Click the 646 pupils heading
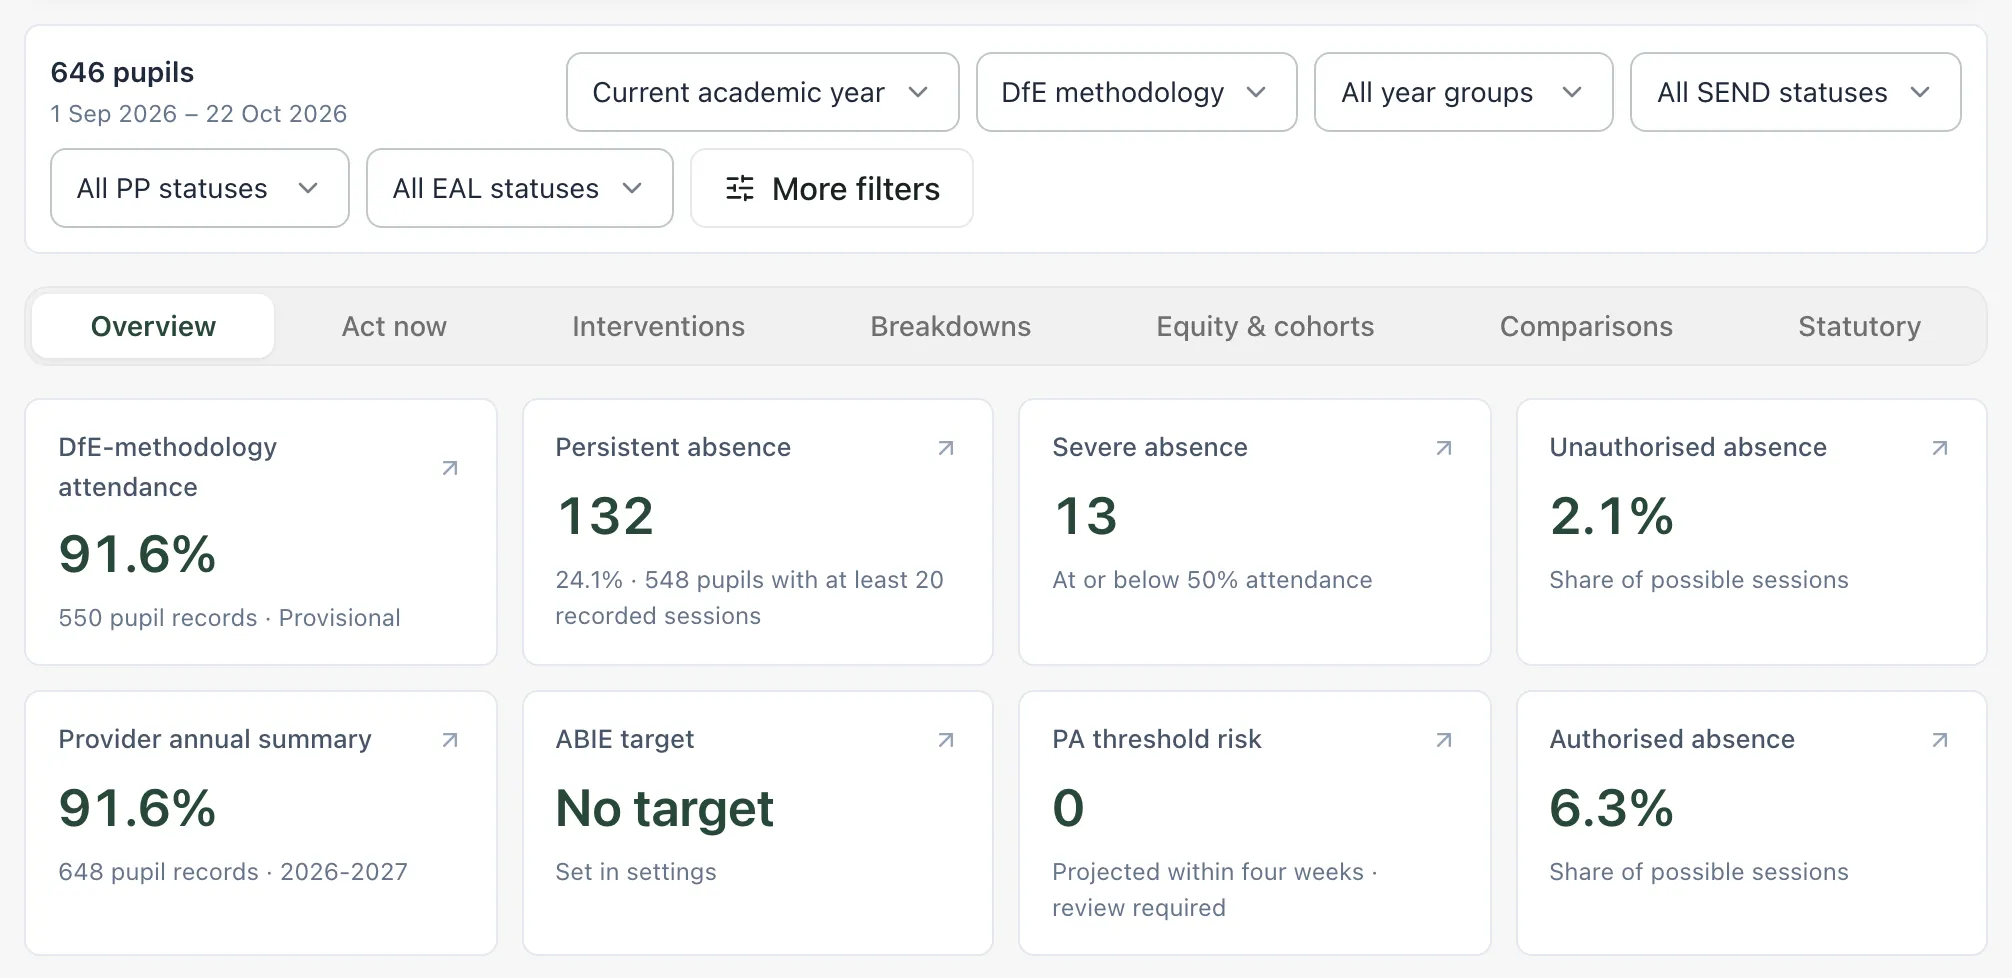This screenshot has height=978, width=2012. pyautogui.click(x=122, y=72)
